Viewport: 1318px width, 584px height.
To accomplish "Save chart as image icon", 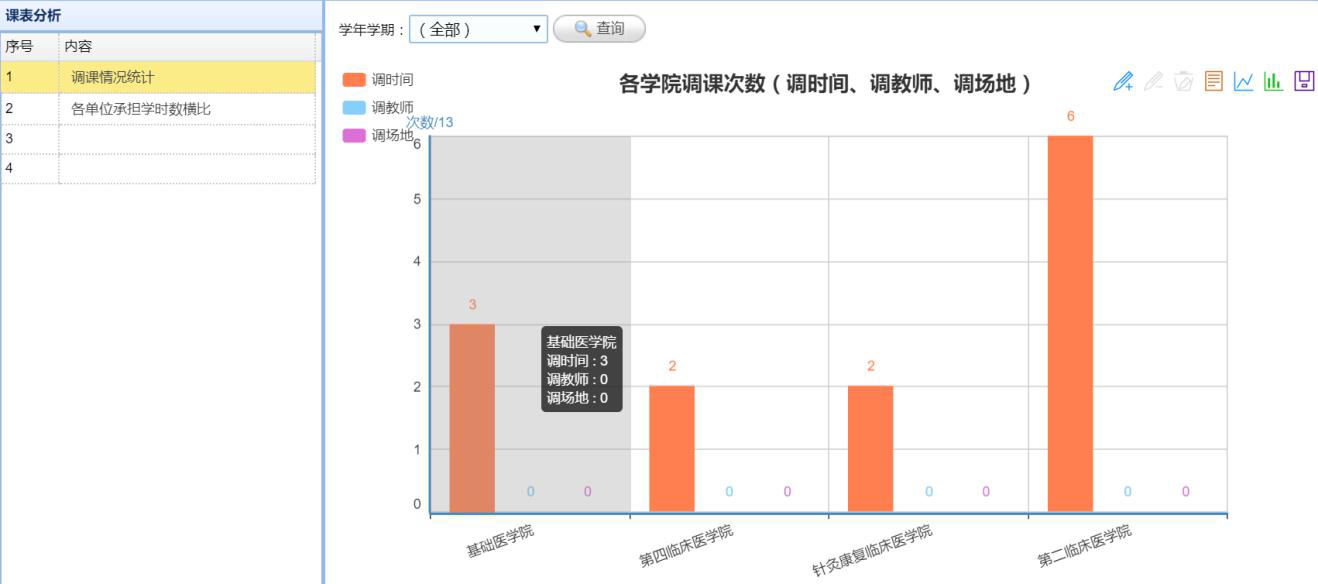I will pos(1303,82).
